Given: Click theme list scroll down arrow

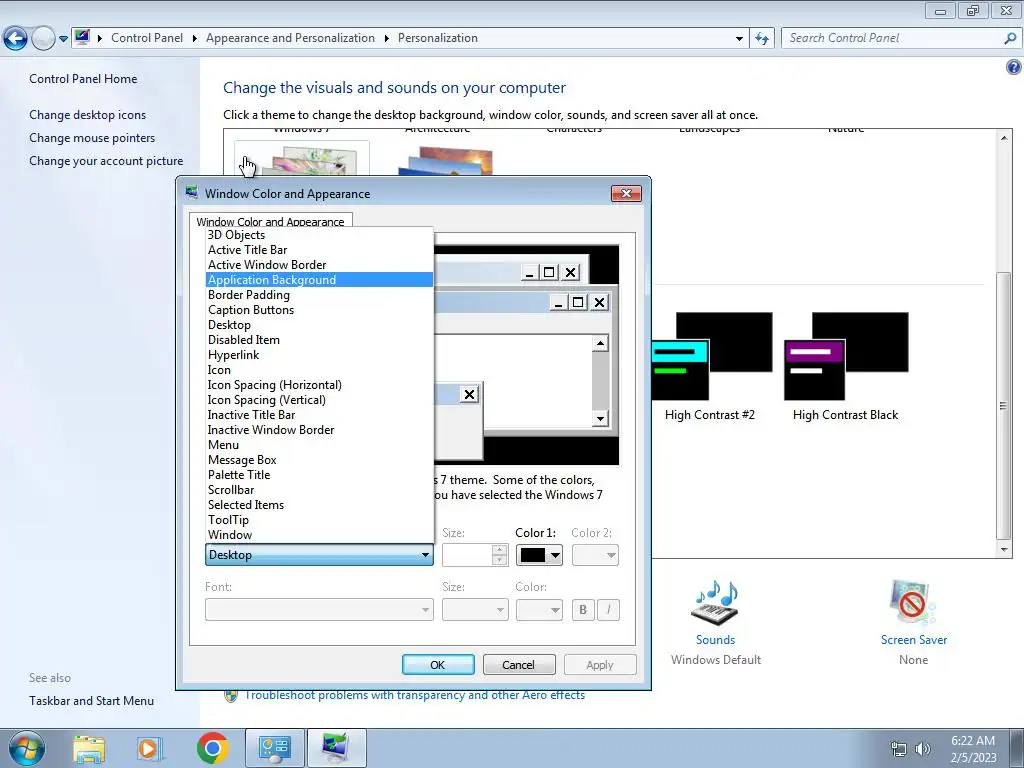Looking at the screenshot, I should (1004, 549).
